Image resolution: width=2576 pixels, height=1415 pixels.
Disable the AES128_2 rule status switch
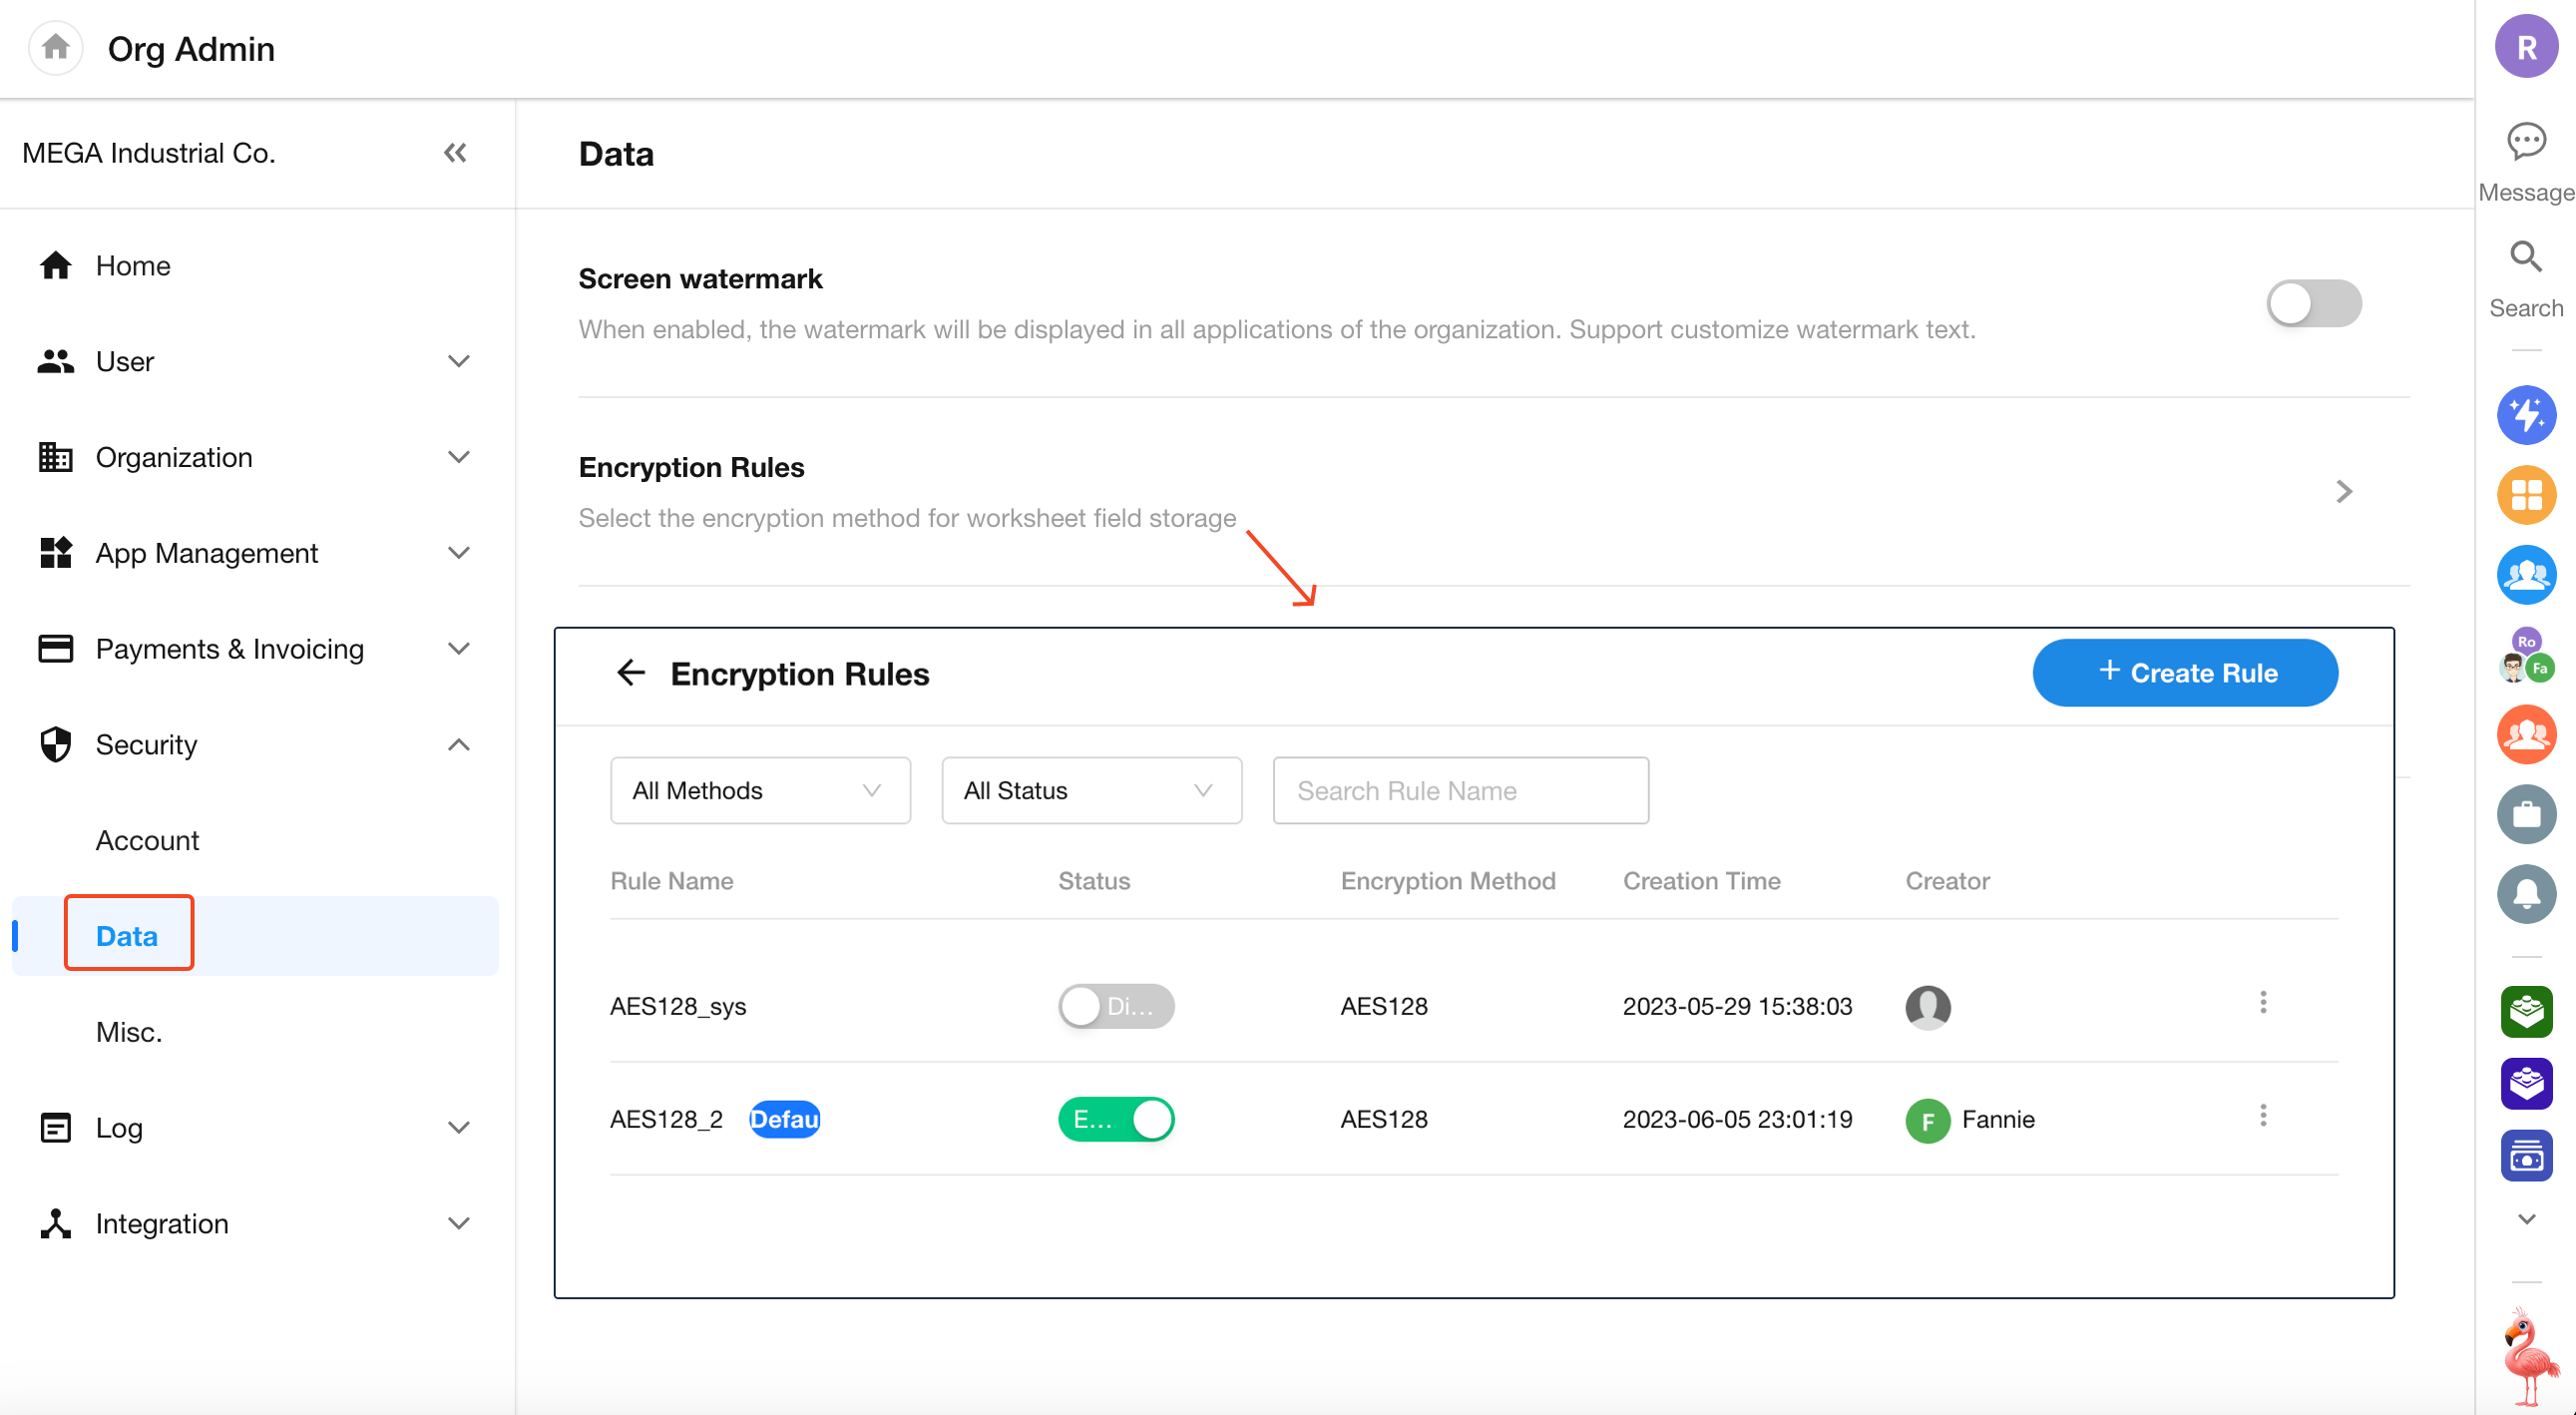point(1115,1119)
